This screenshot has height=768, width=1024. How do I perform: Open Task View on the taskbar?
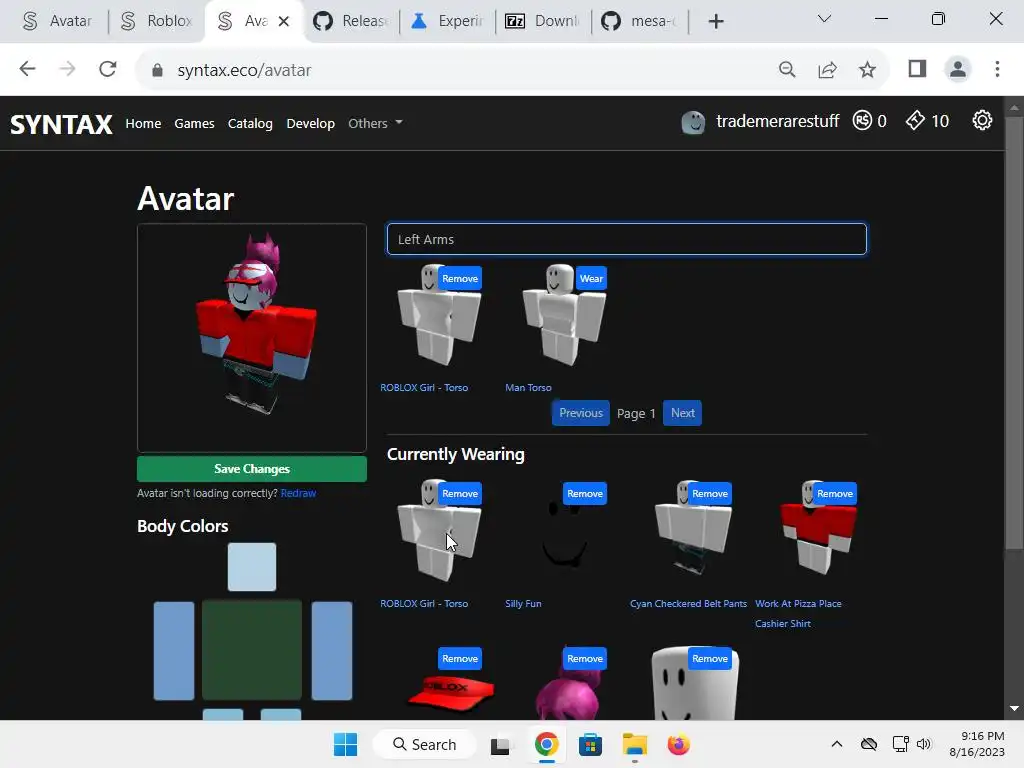tap(500, 745)
